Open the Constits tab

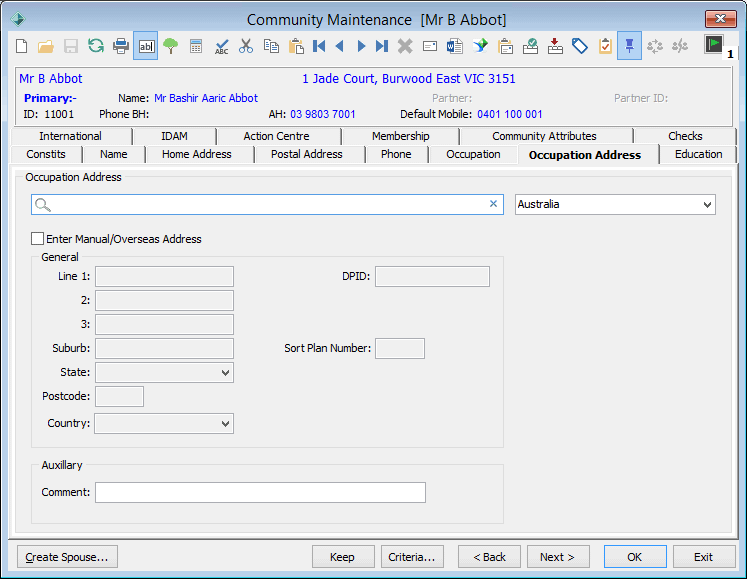46,154
